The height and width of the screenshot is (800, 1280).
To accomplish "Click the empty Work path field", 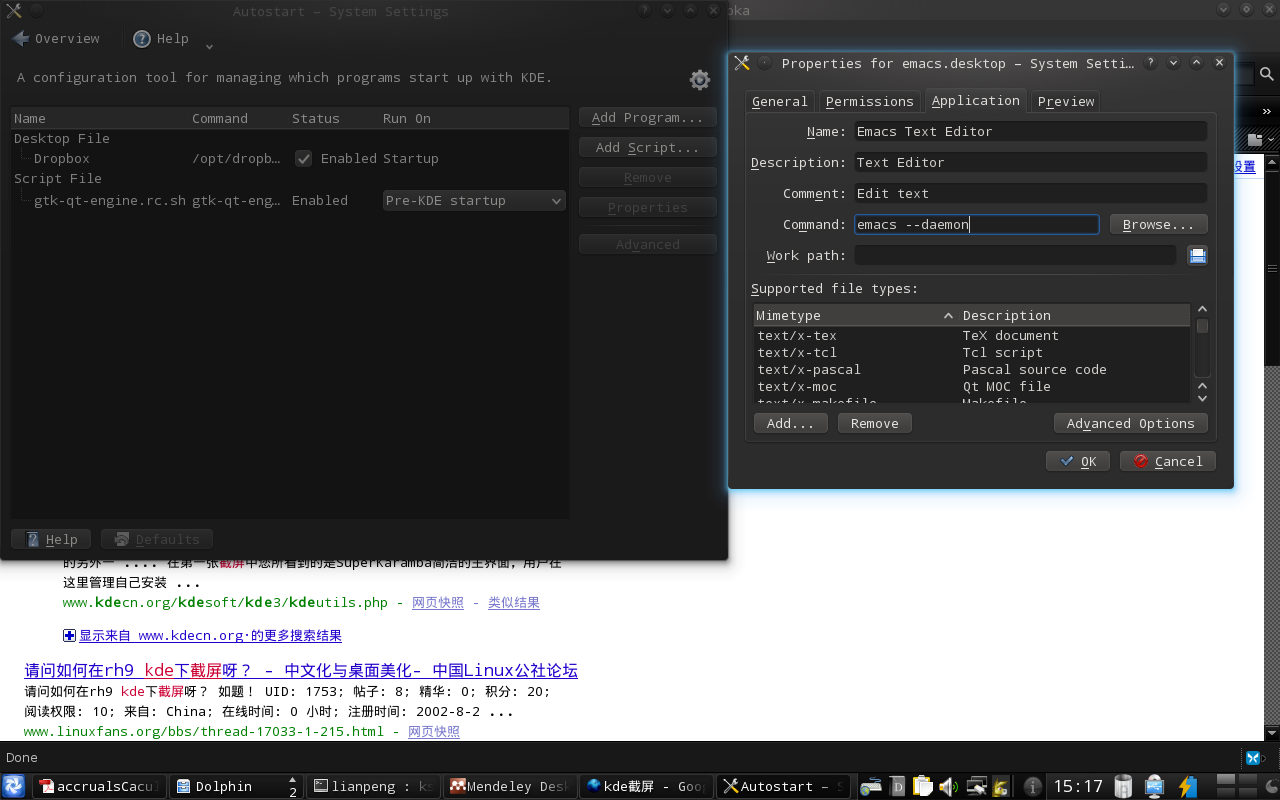I will pos(1015,256).
